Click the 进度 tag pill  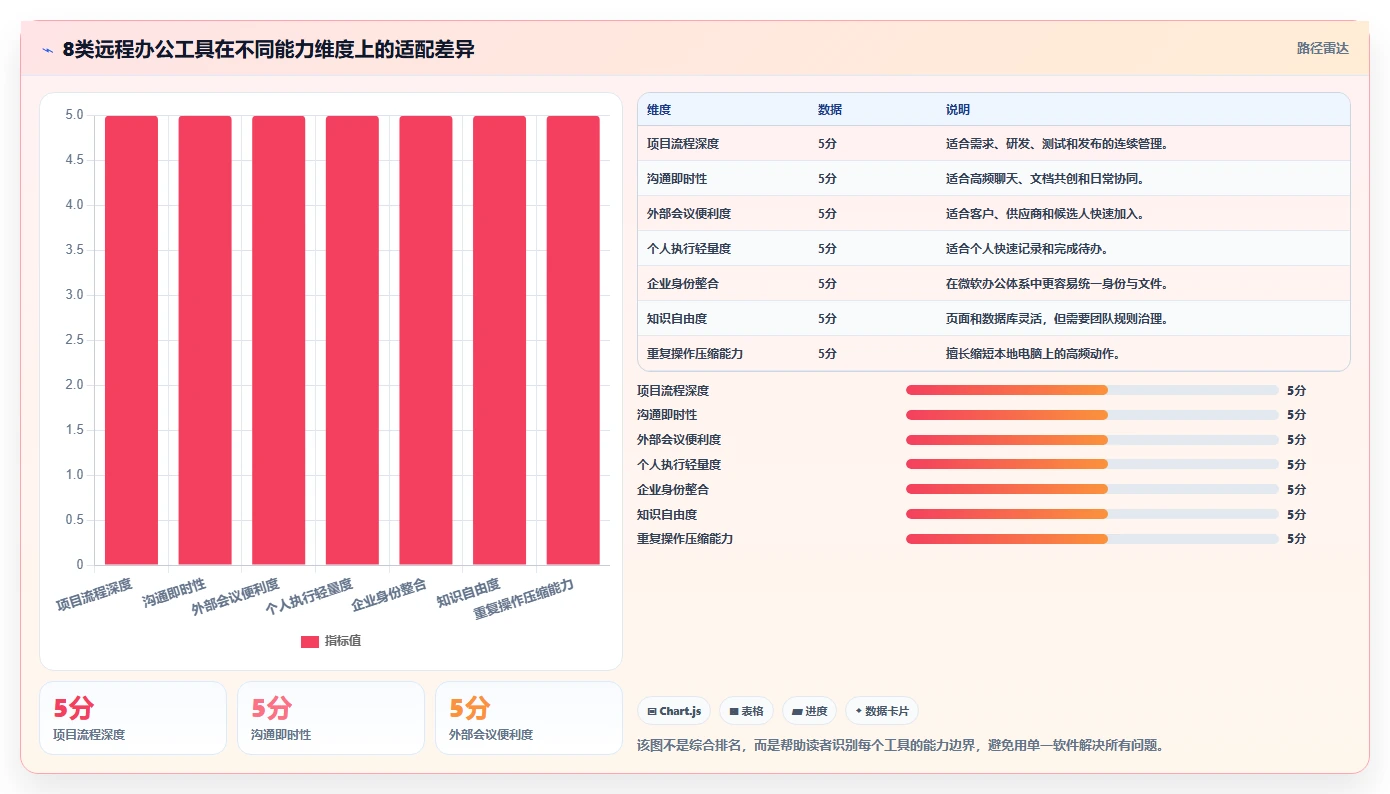809,711
